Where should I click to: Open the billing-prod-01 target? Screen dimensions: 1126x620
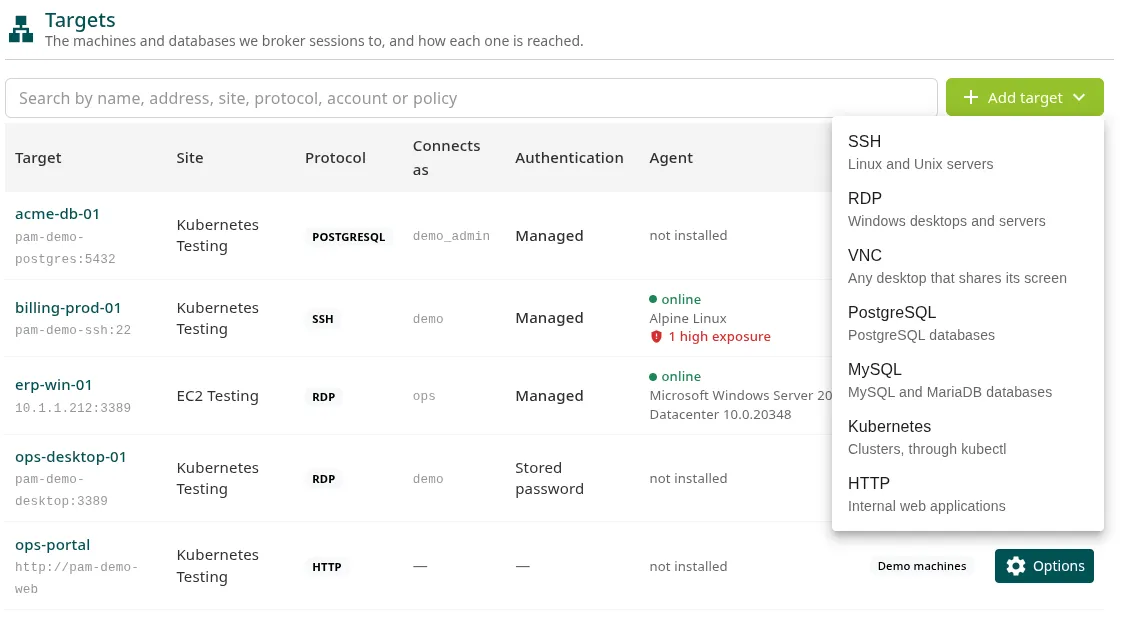(68, 307)
